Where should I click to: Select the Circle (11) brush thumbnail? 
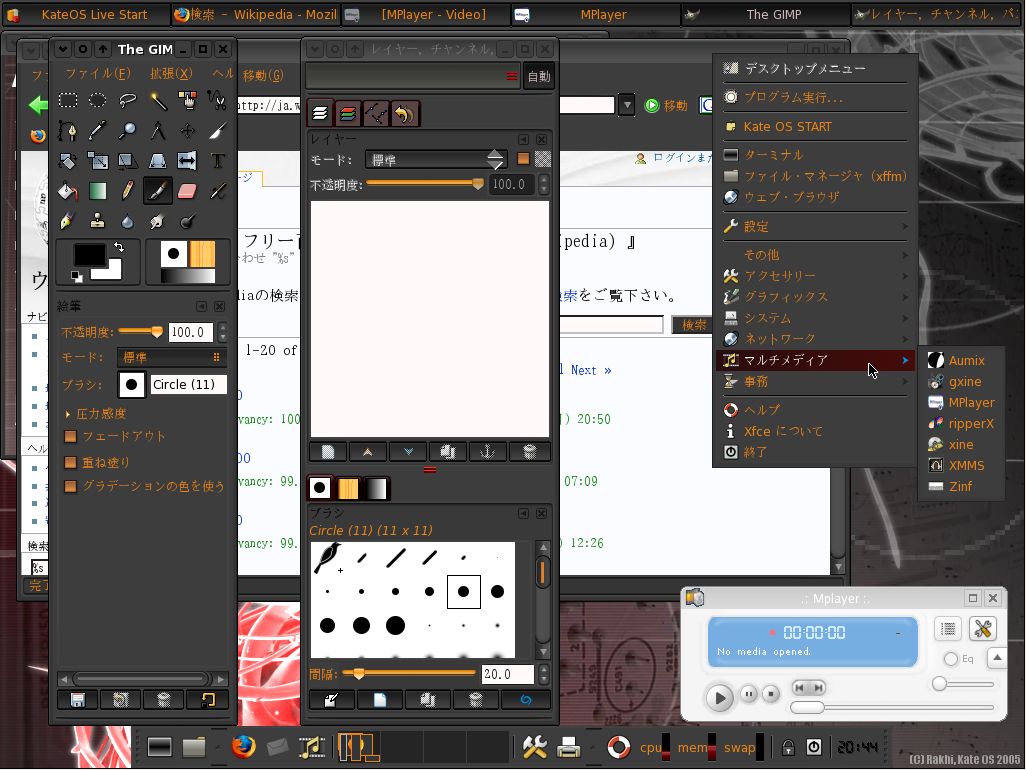[464, 592]
